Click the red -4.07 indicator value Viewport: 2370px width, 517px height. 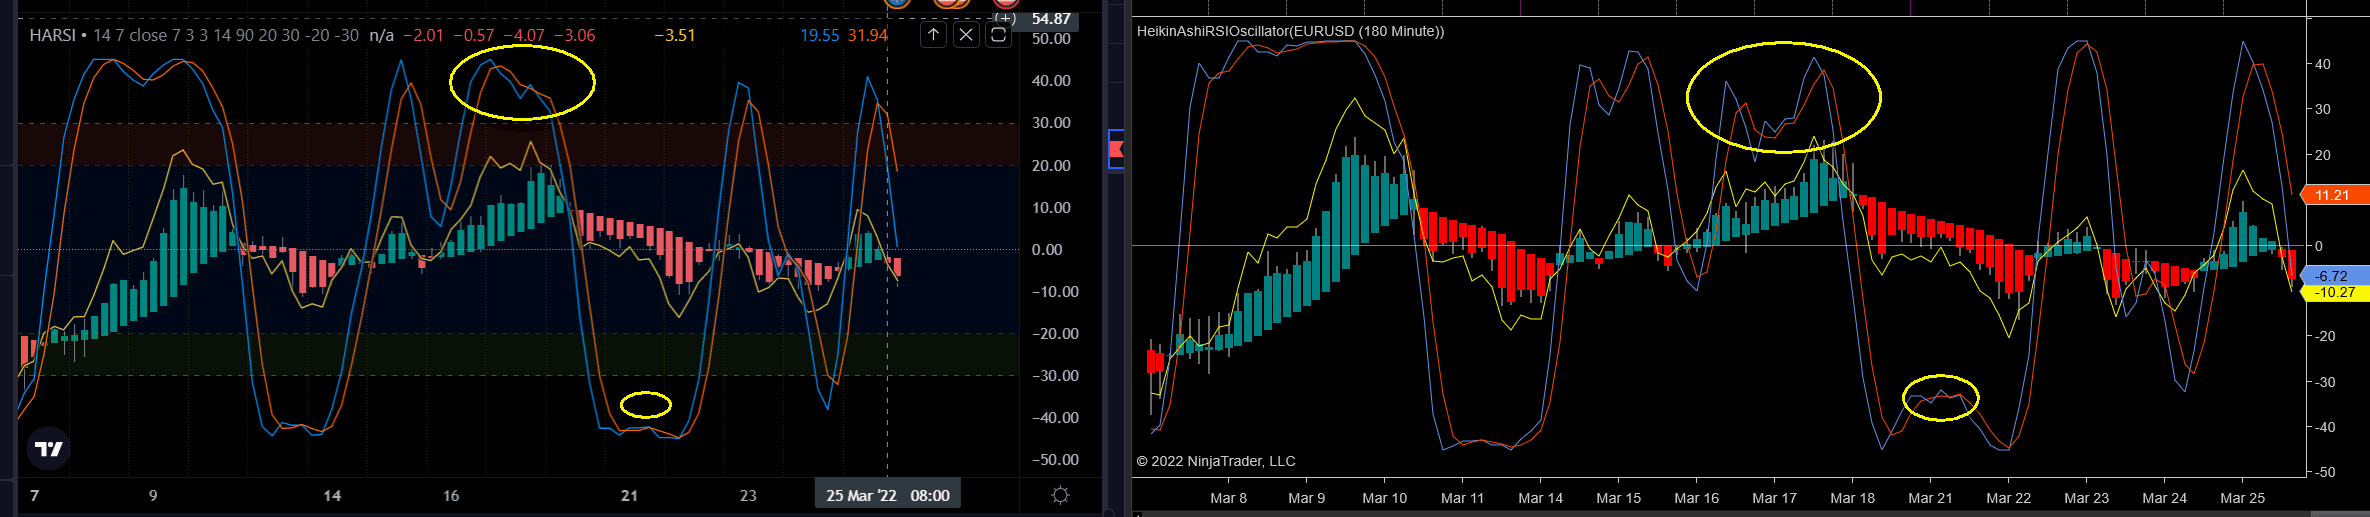[x=524, y=35]
